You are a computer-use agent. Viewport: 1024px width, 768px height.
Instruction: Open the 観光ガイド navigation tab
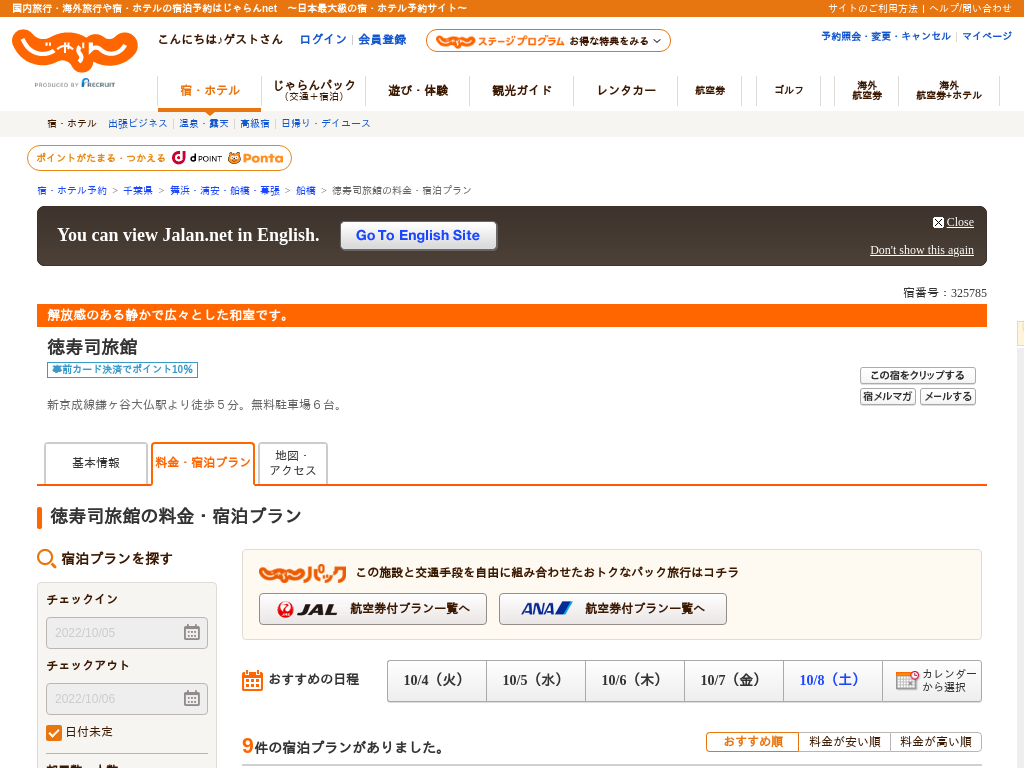(522, 90)
